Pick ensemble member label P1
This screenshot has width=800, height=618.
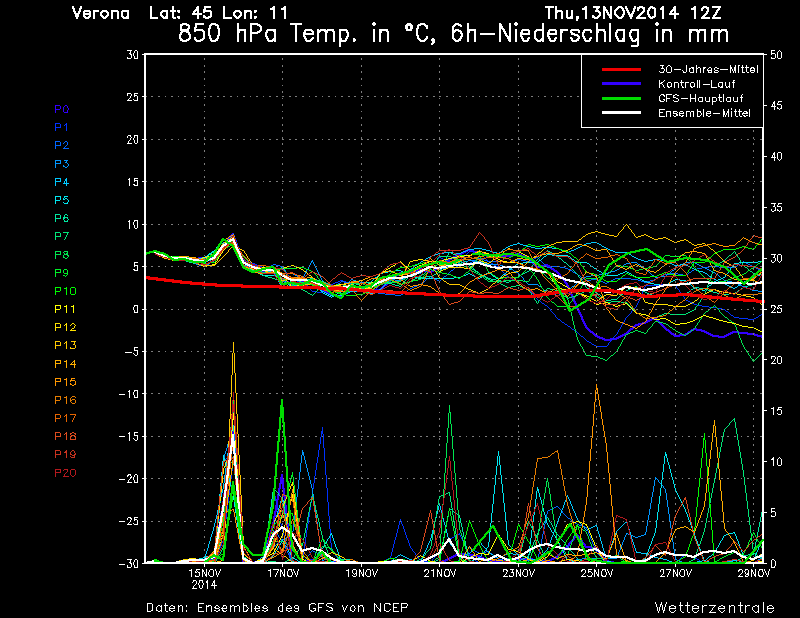pos(62,127)
